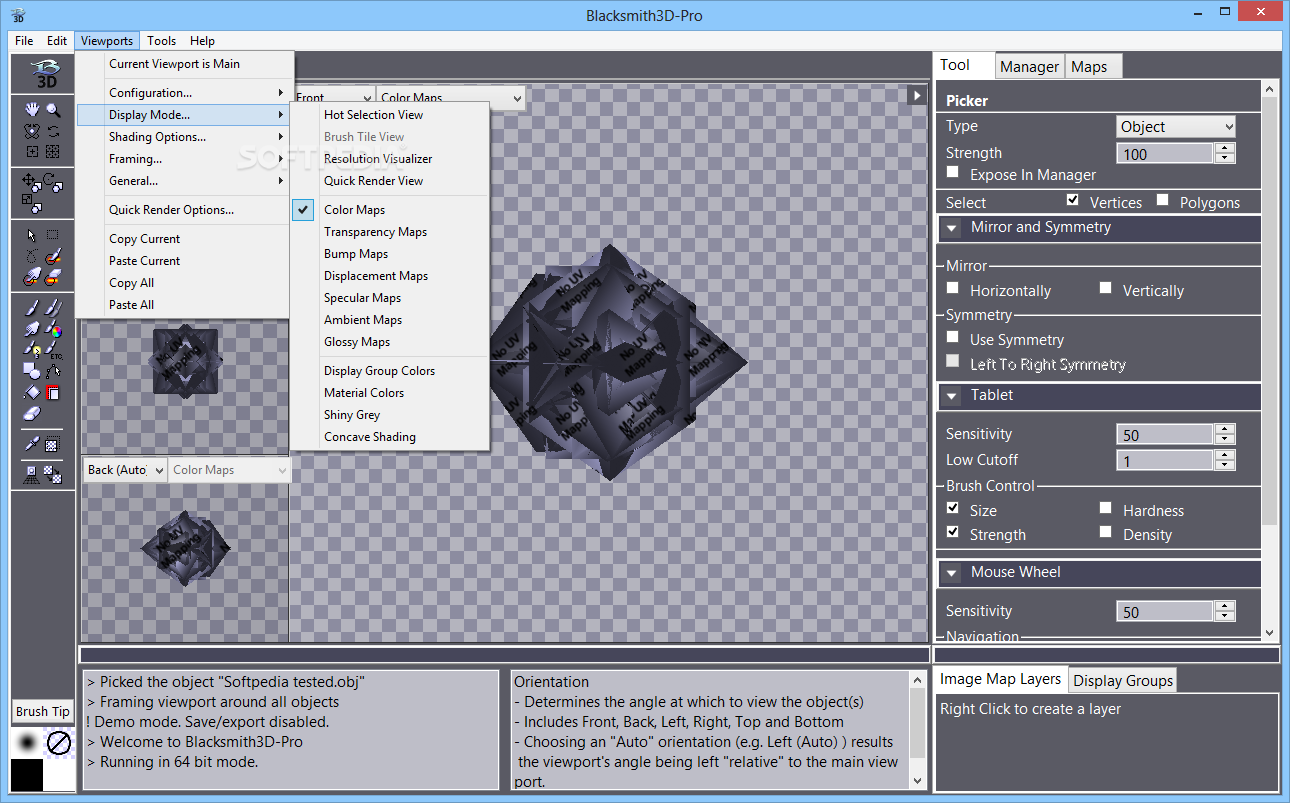This screenshot has width=1290, height=803.
Task: Select the rotate object tool with curved arrow
Action: [x=53, y=182]
